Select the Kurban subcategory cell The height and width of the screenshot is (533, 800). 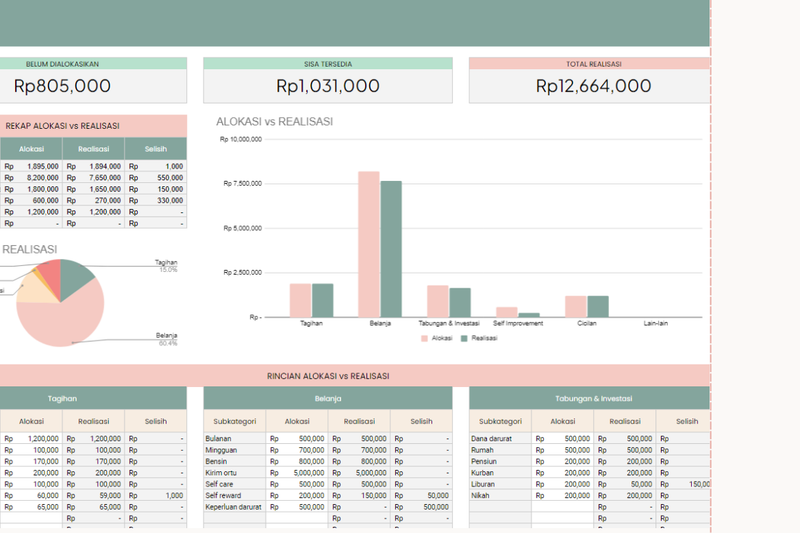point(501,473)
